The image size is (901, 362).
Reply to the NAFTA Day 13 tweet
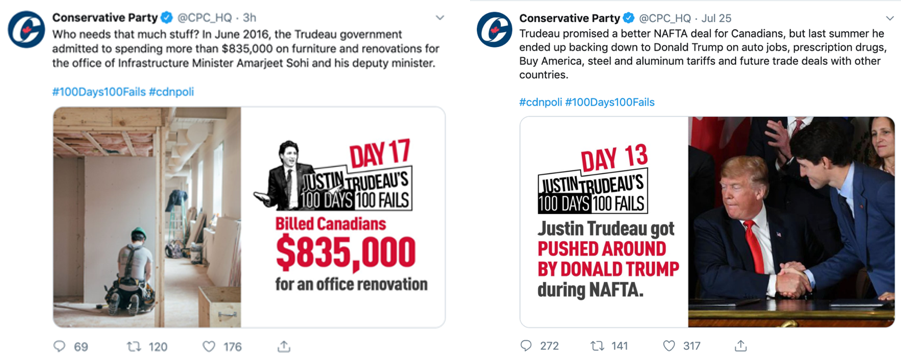tap(526, 346)
